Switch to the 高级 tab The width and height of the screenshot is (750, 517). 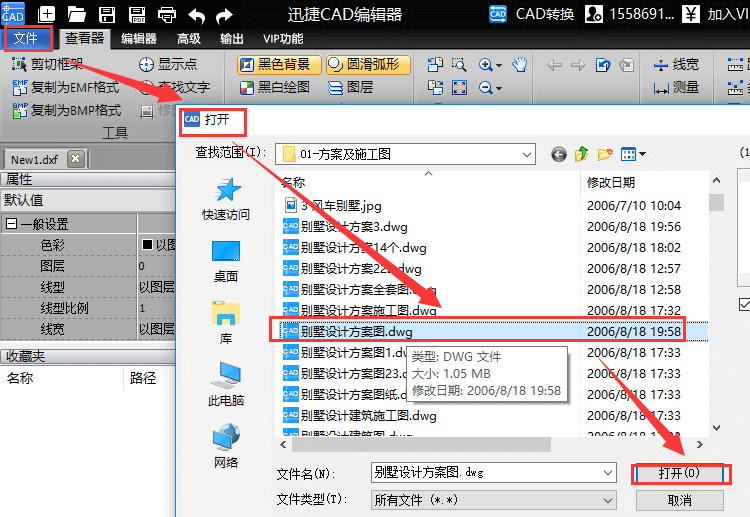point(189,38)
